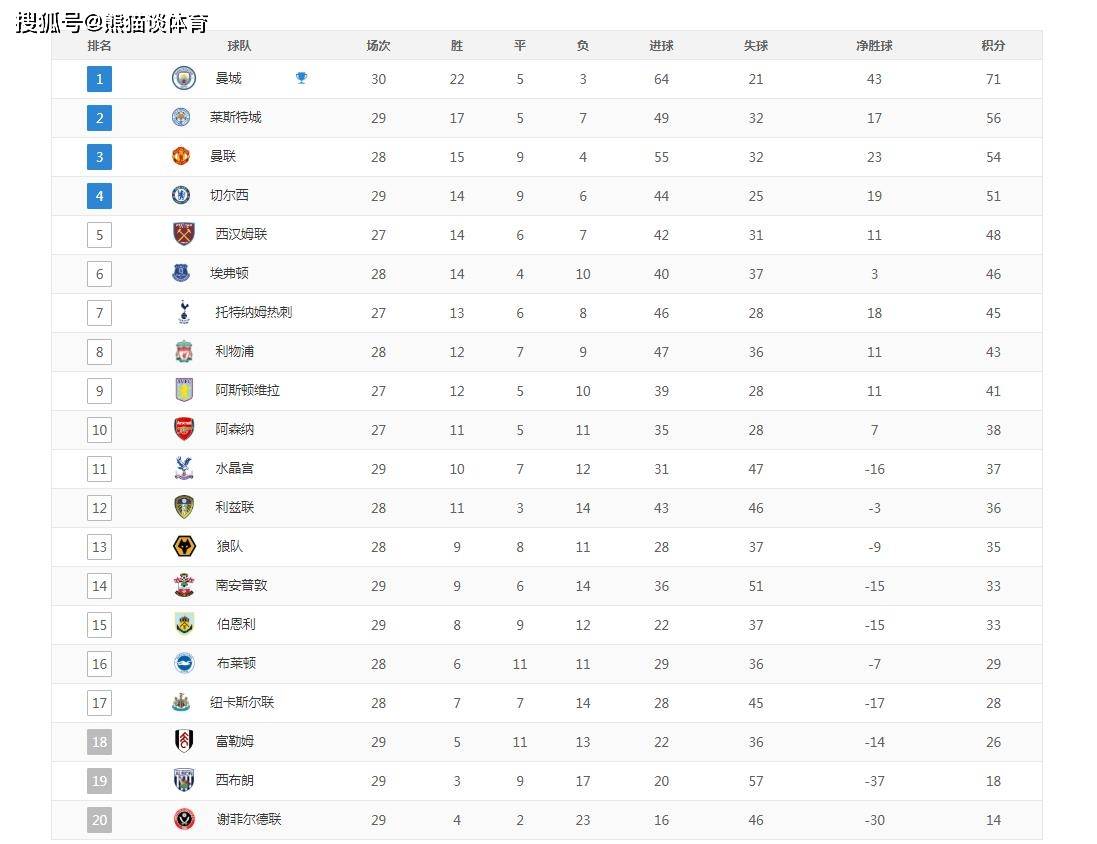Select the grey rank 18 badge
The height and width of the screenshot is (844, 1097).
point(99,742)
